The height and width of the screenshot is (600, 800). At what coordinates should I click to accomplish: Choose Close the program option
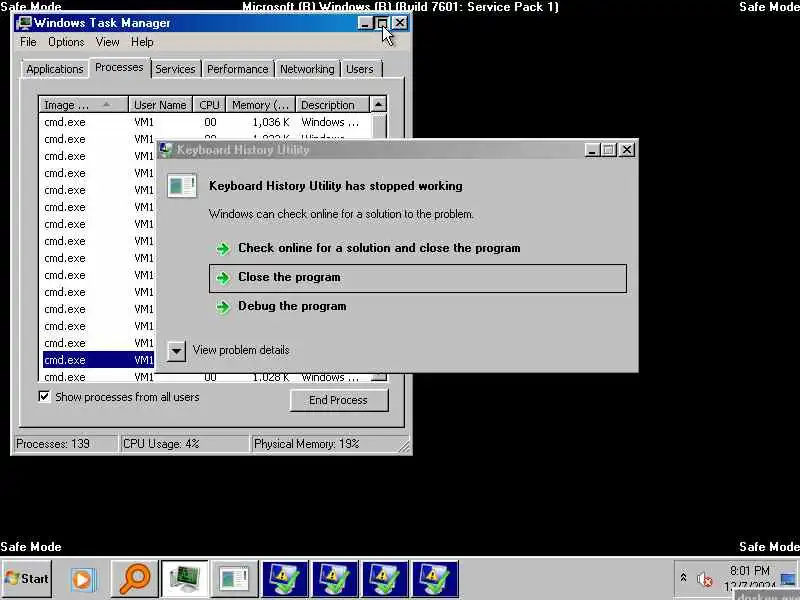point(418,278)
